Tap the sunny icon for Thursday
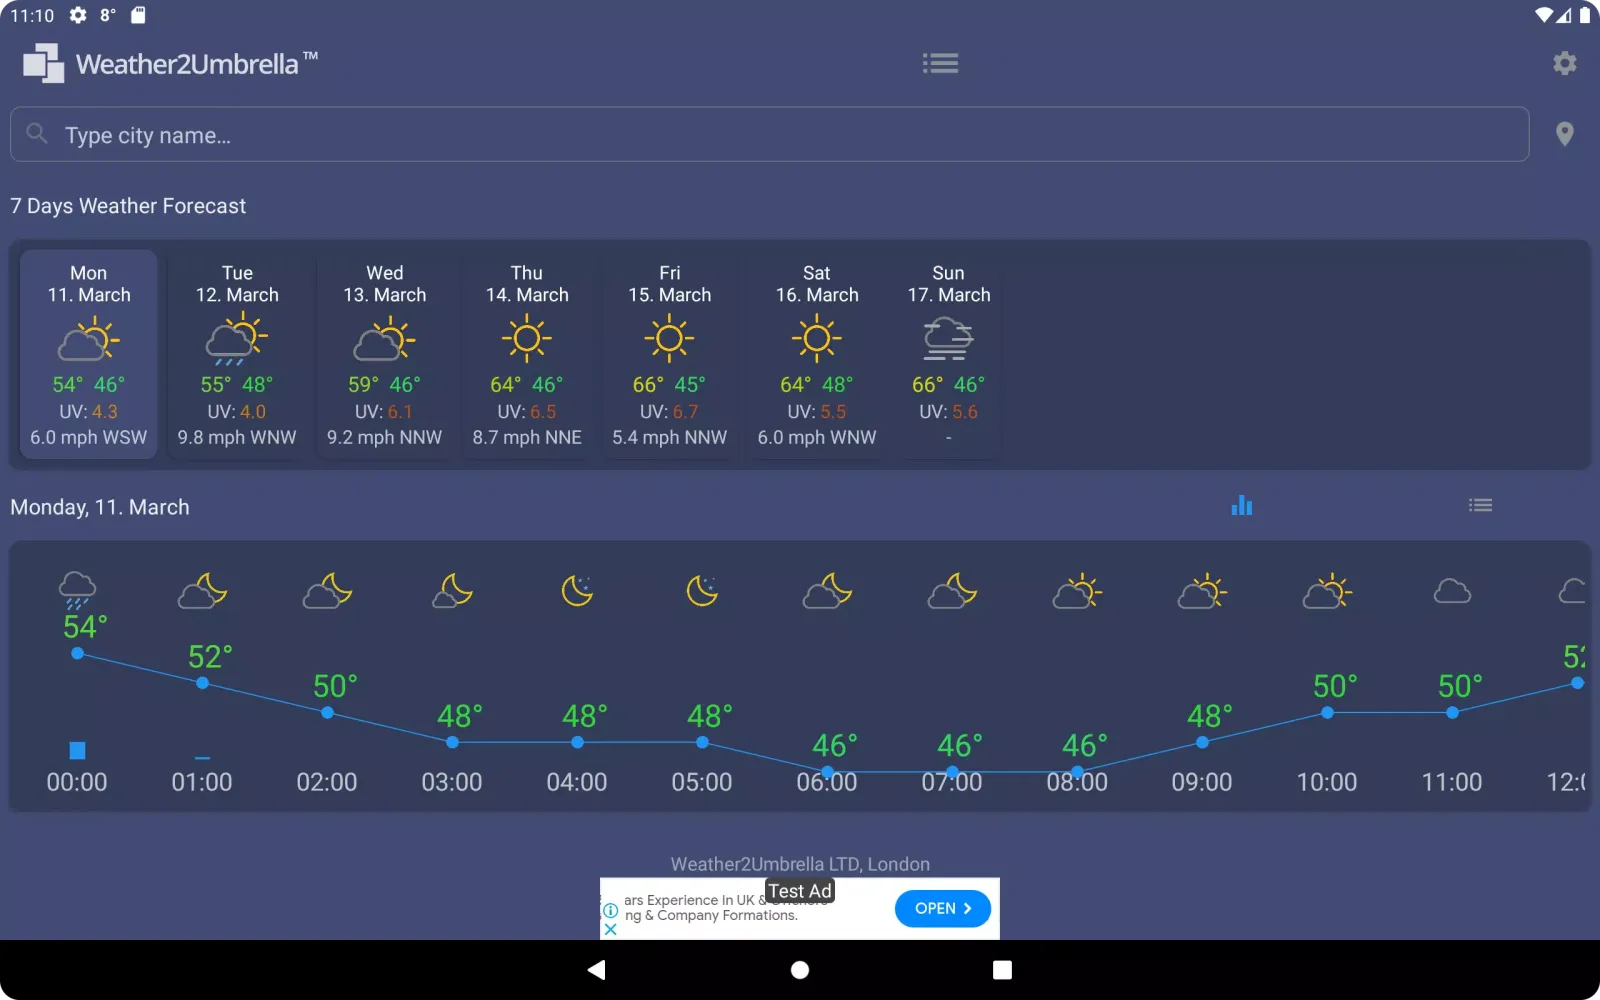 [x=527, y=339]
